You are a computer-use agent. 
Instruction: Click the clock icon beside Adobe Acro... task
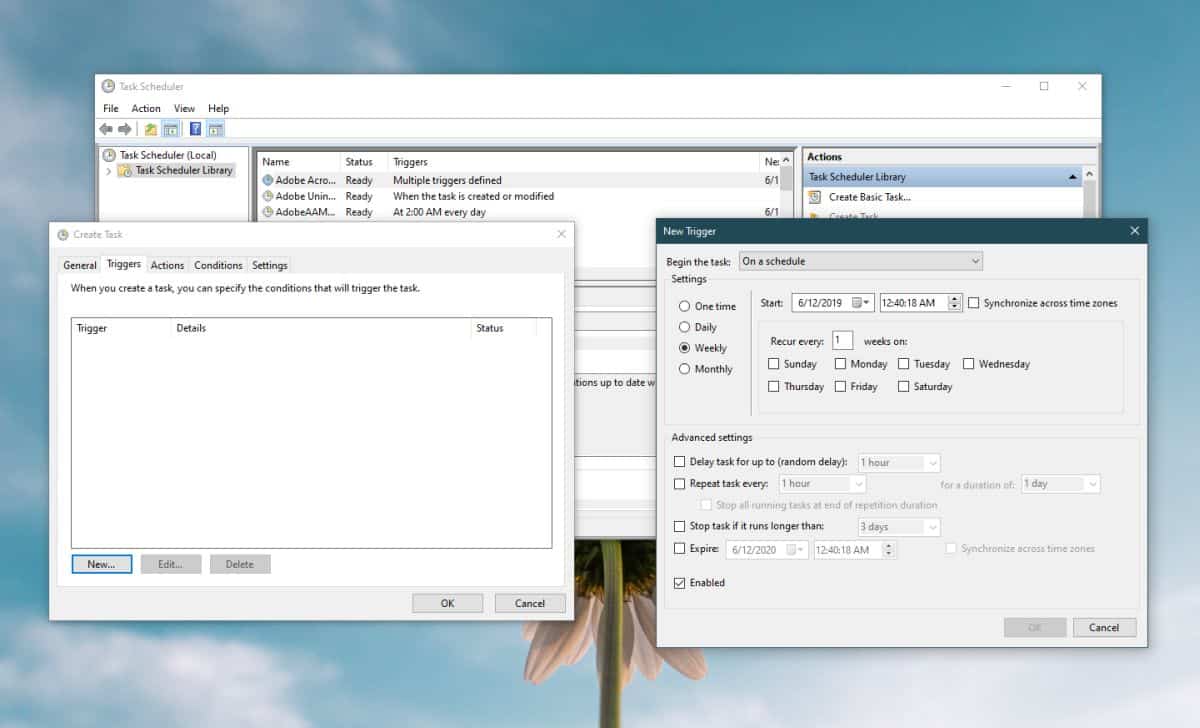point(267,181)
